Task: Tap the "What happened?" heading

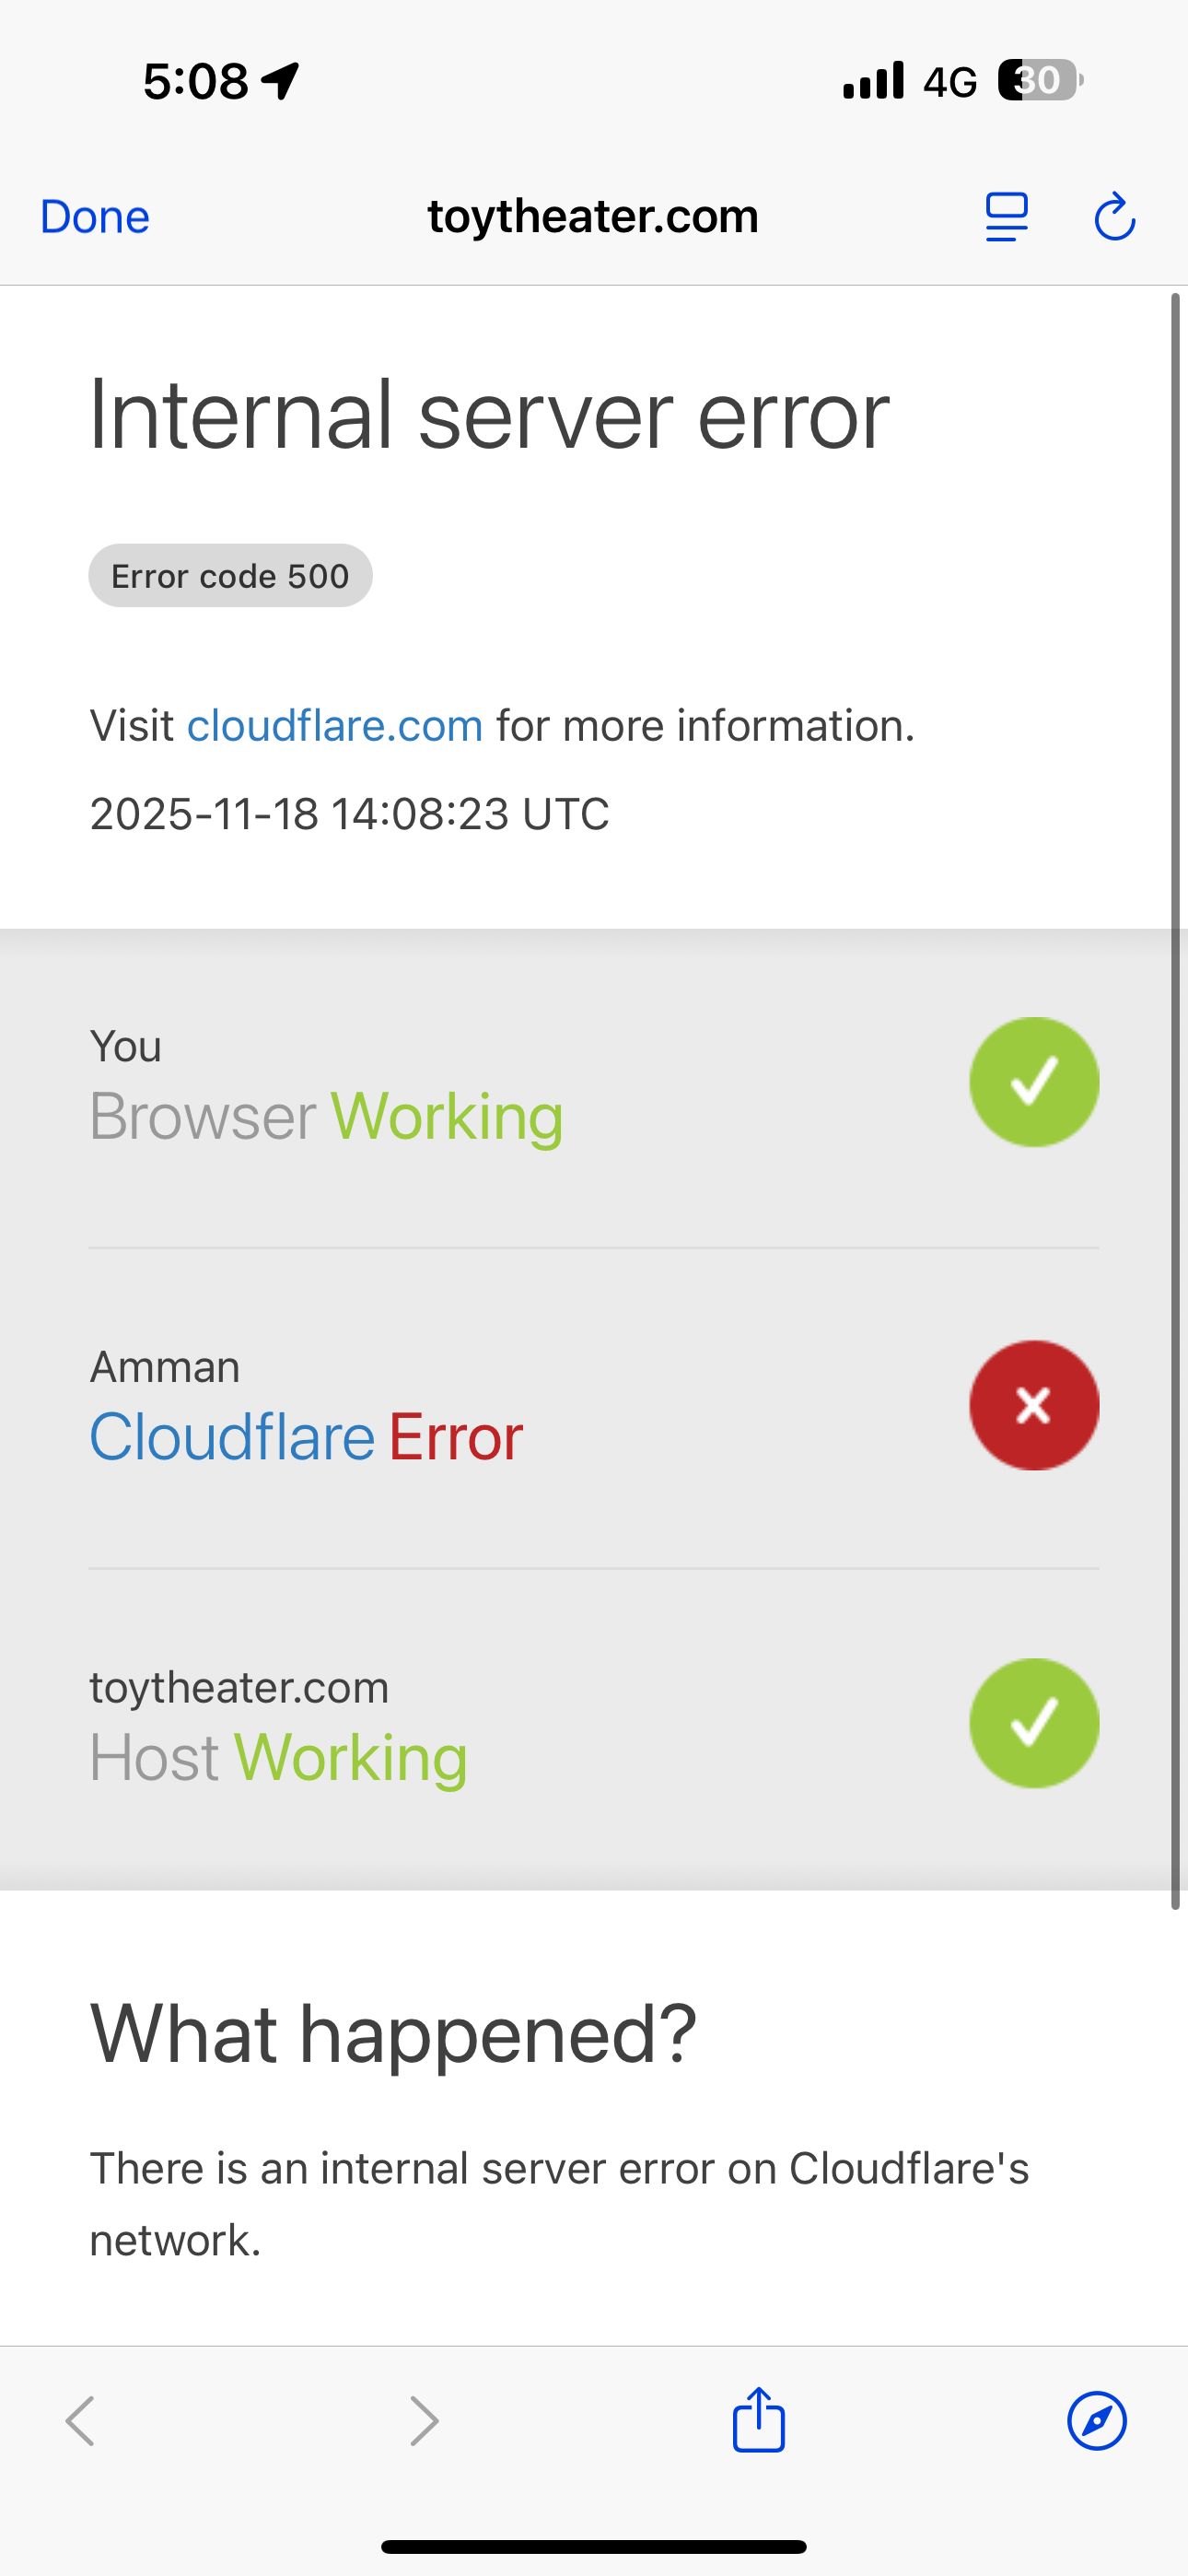Action: [393, 2033]
